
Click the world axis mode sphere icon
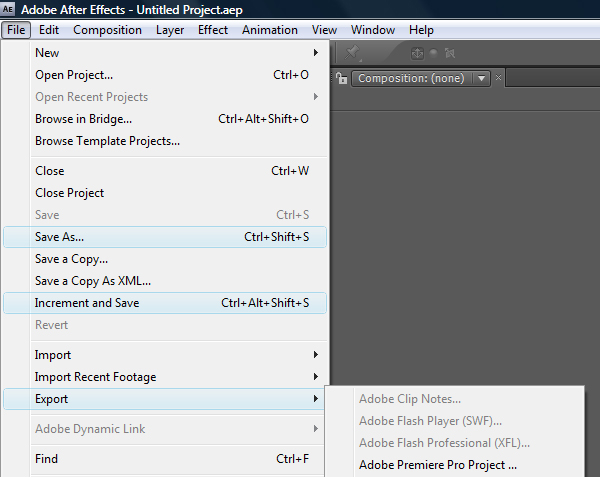(x=434, y=53)
